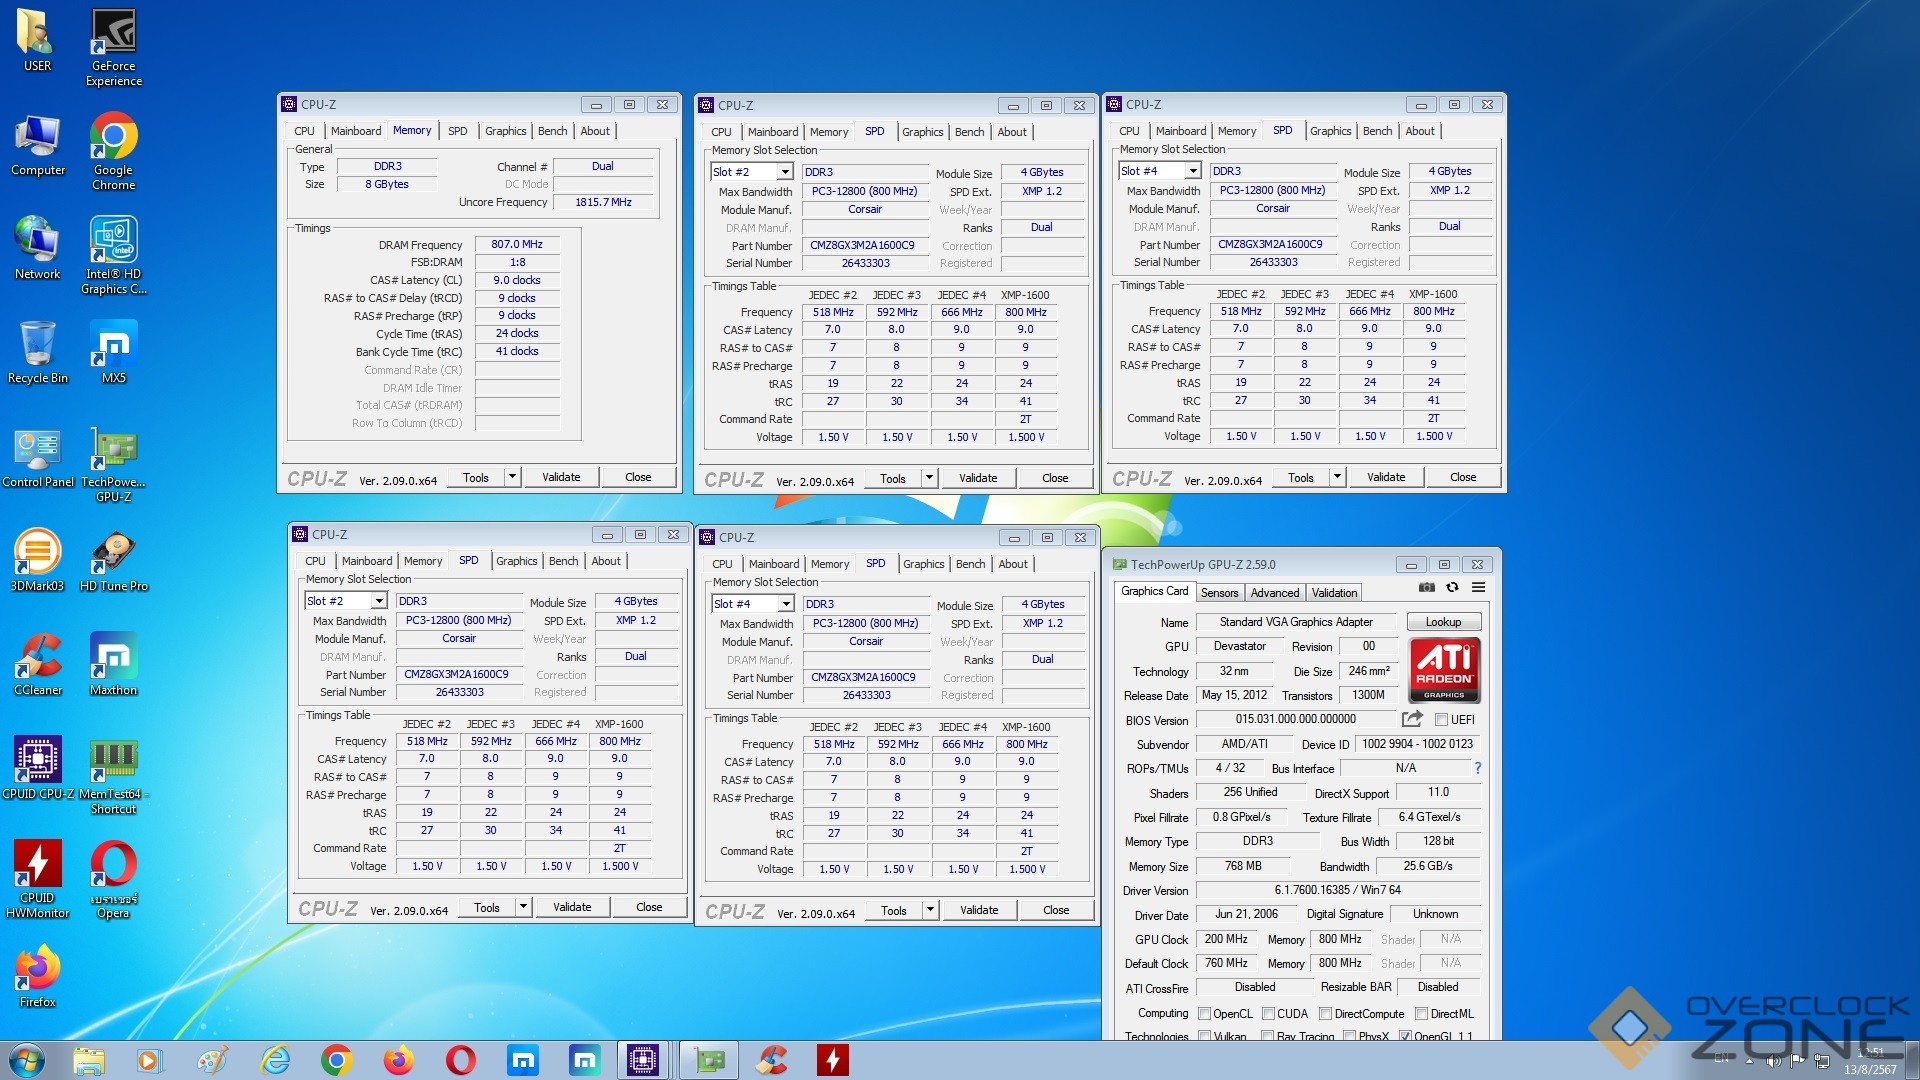1920x1080 pixels.
Task: Open the MX5 desktop shortcut
Action: tap(114, 352)
